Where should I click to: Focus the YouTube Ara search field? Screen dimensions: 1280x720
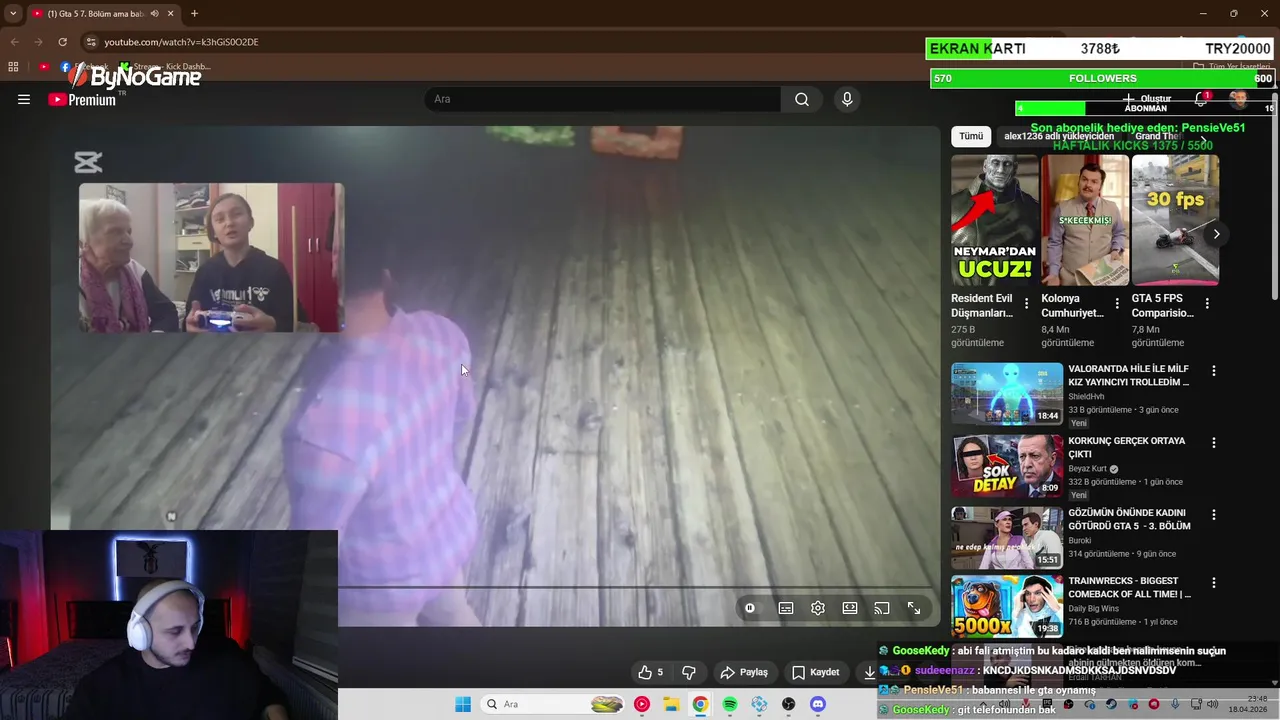tap(603, 99)
